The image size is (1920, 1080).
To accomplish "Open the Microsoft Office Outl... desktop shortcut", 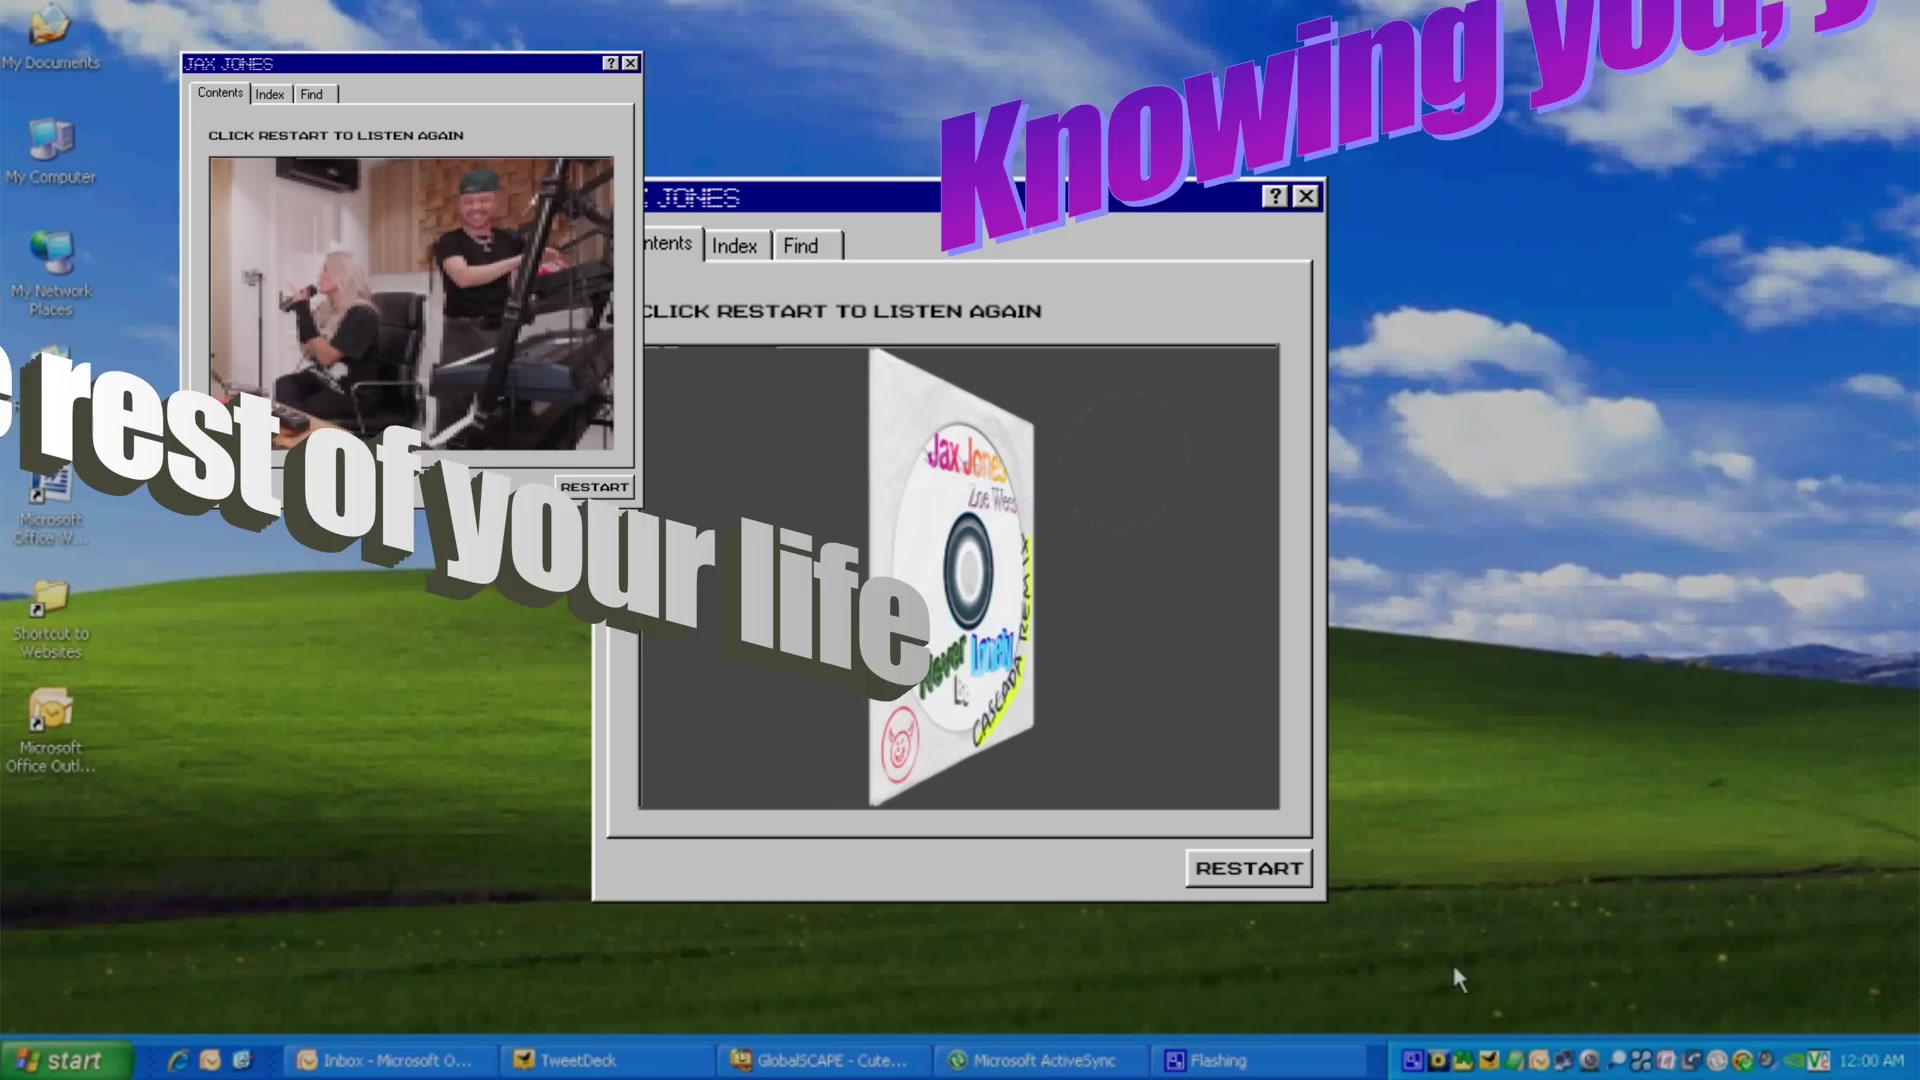I will tap(50, 732).
